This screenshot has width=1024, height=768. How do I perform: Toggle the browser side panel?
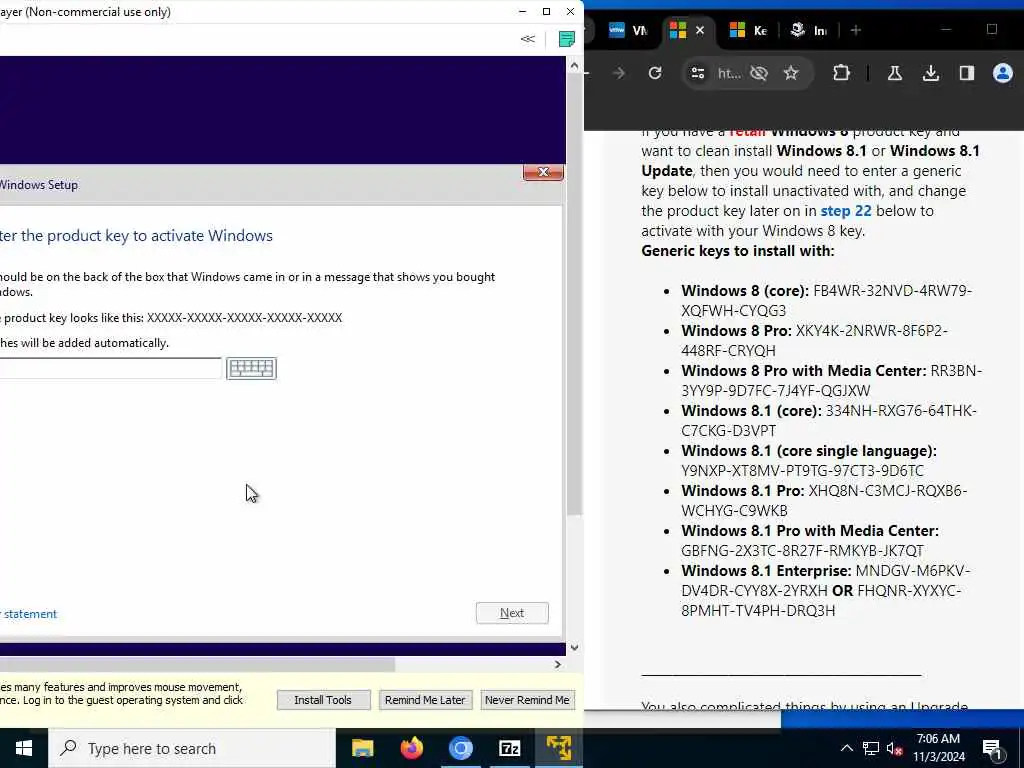tap(967, 73)
